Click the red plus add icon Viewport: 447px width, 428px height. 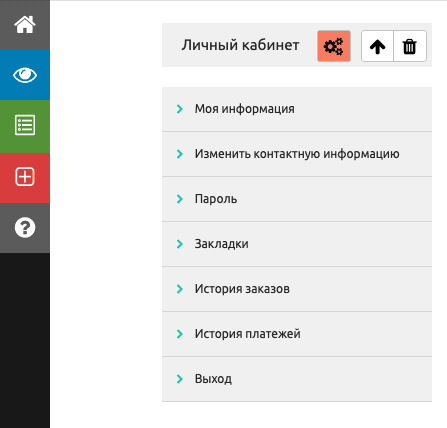coord(25,177)
